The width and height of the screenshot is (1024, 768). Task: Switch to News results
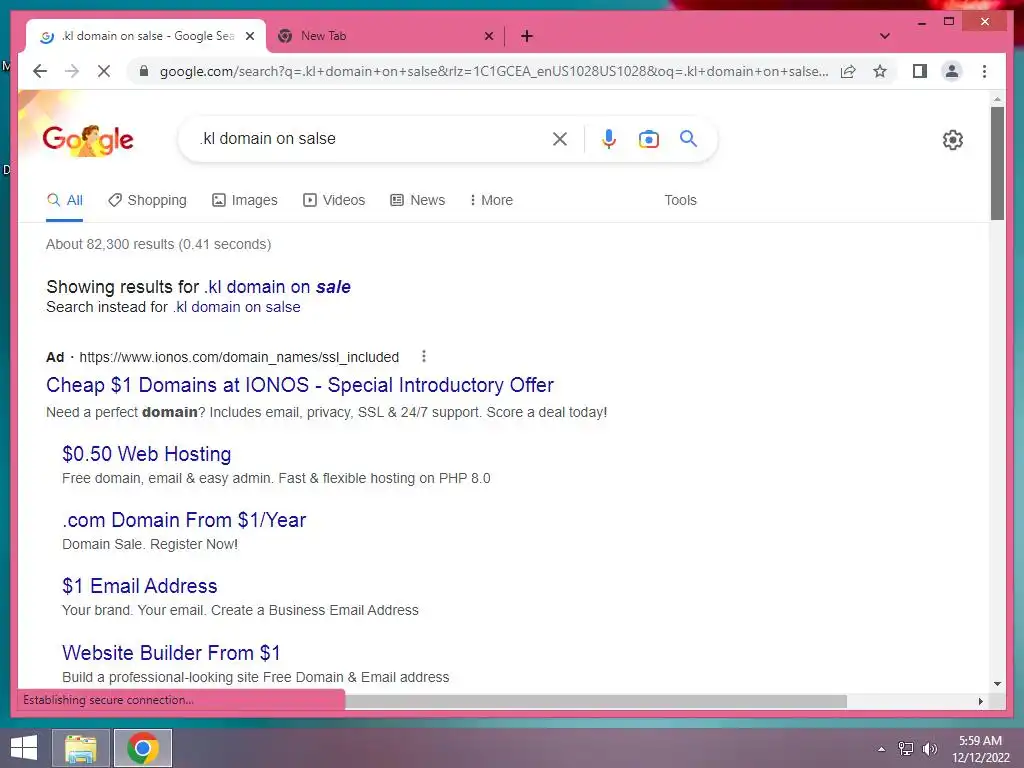point(417,200)
